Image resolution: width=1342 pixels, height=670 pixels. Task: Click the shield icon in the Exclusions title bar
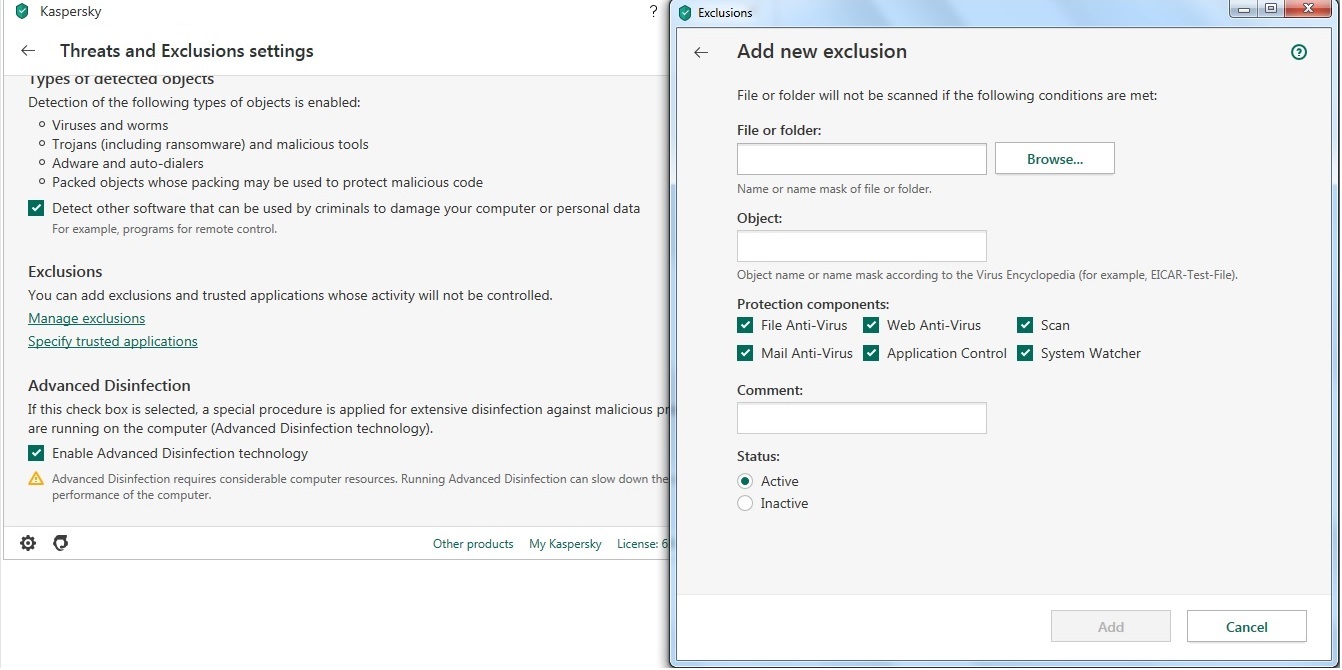click(x=685, y=13)
